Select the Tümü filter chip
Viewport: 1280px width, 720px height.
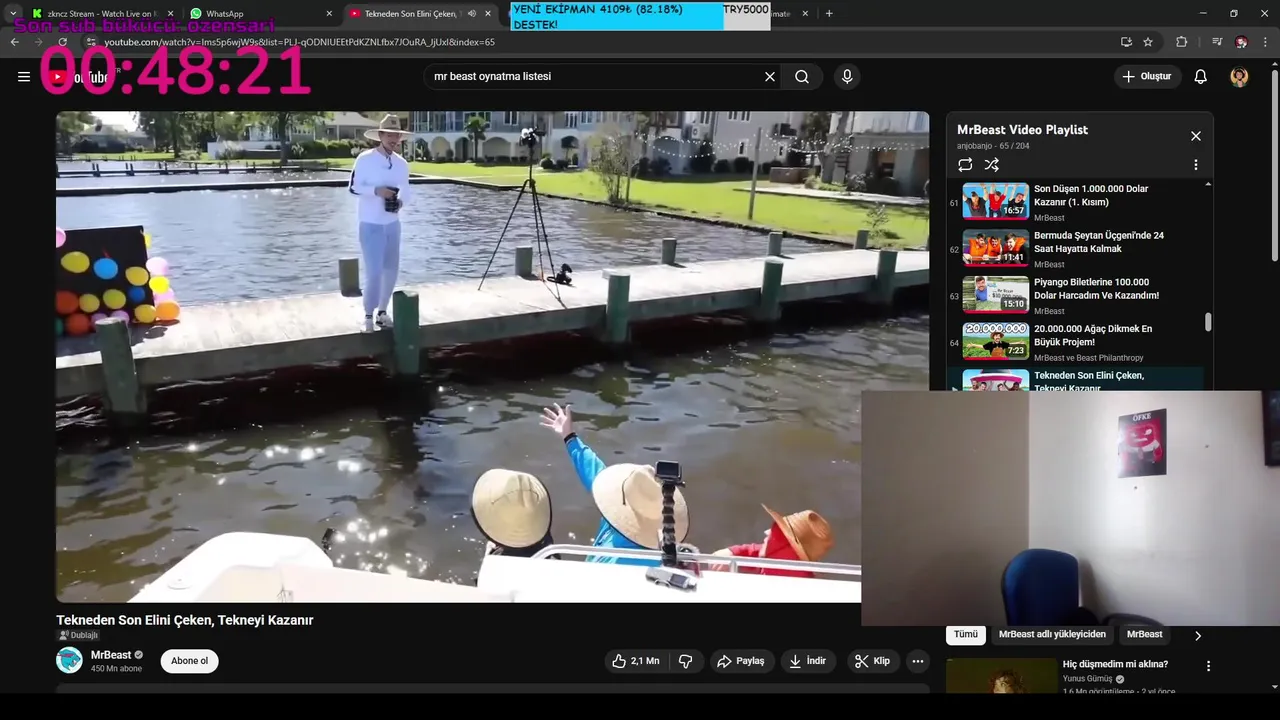tap(966, 634)
